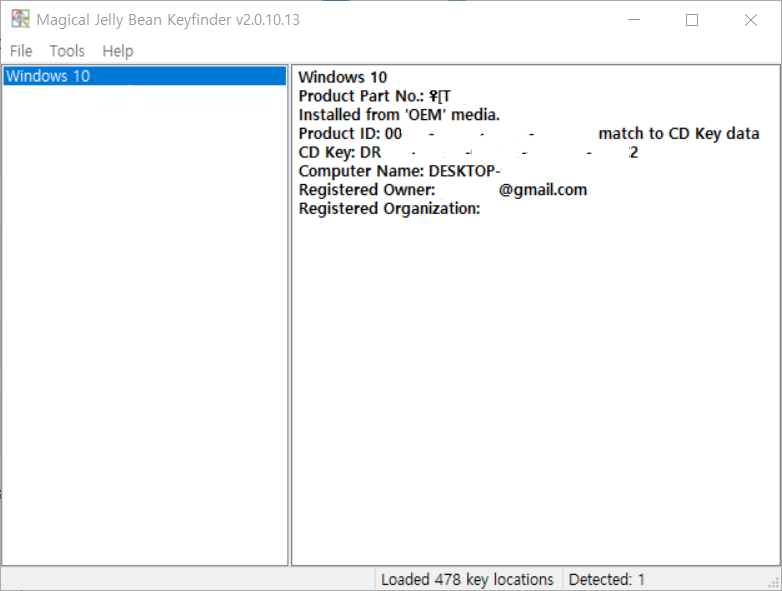782x591 pixels.
Task: Click the Installed from 'OEM' media line
Action: [399, 115]
